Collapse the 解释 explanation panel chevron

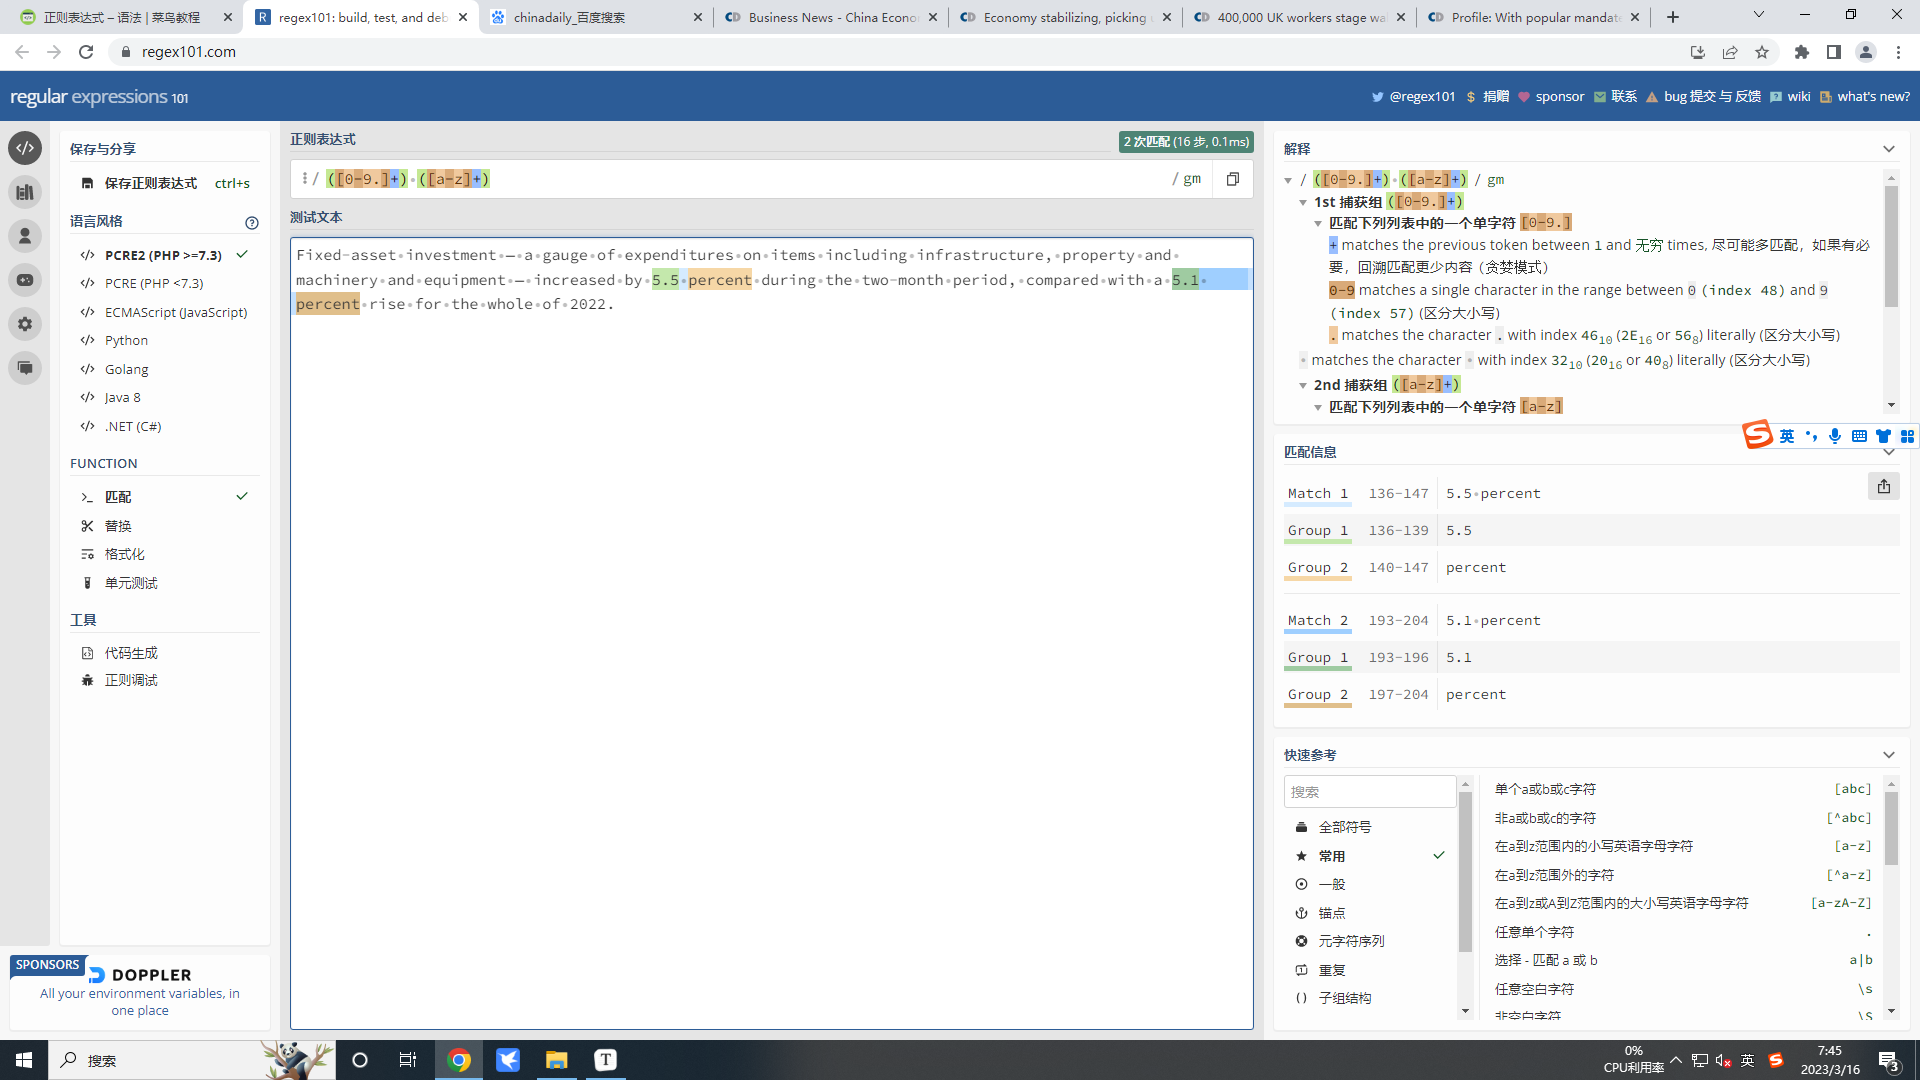(1888, 149)
